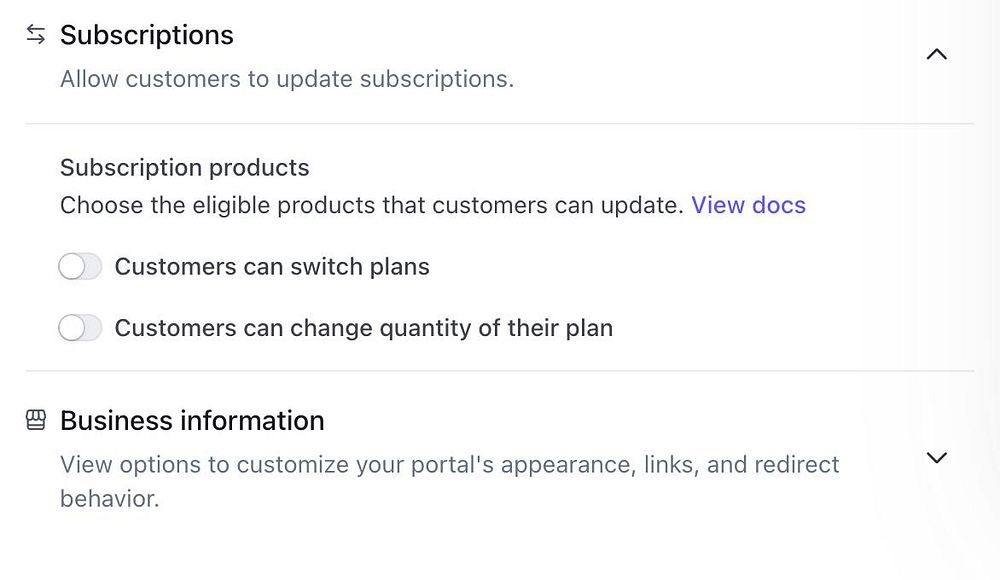Viewport: 1000px width, 580px height.
Task: Toggle Customers can change quantity switch
Action: click(80, 328)
